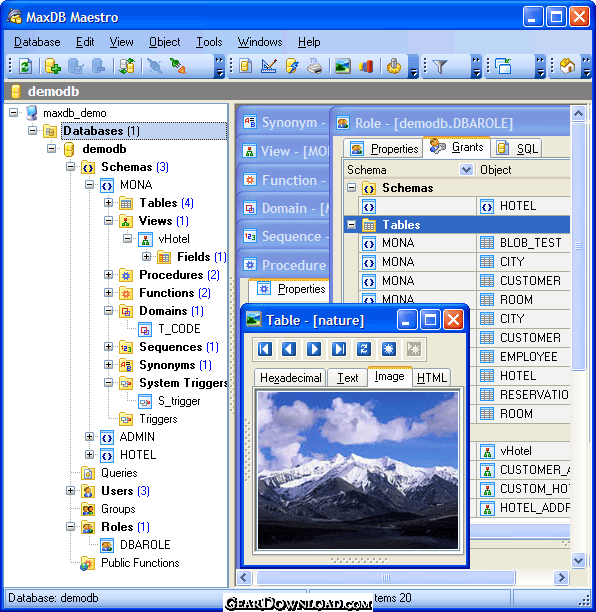Image resolution: width=596 pixels, height=612 pixels.
Task: Open the Schema column dropdown arrow
Action: [466, 170]
